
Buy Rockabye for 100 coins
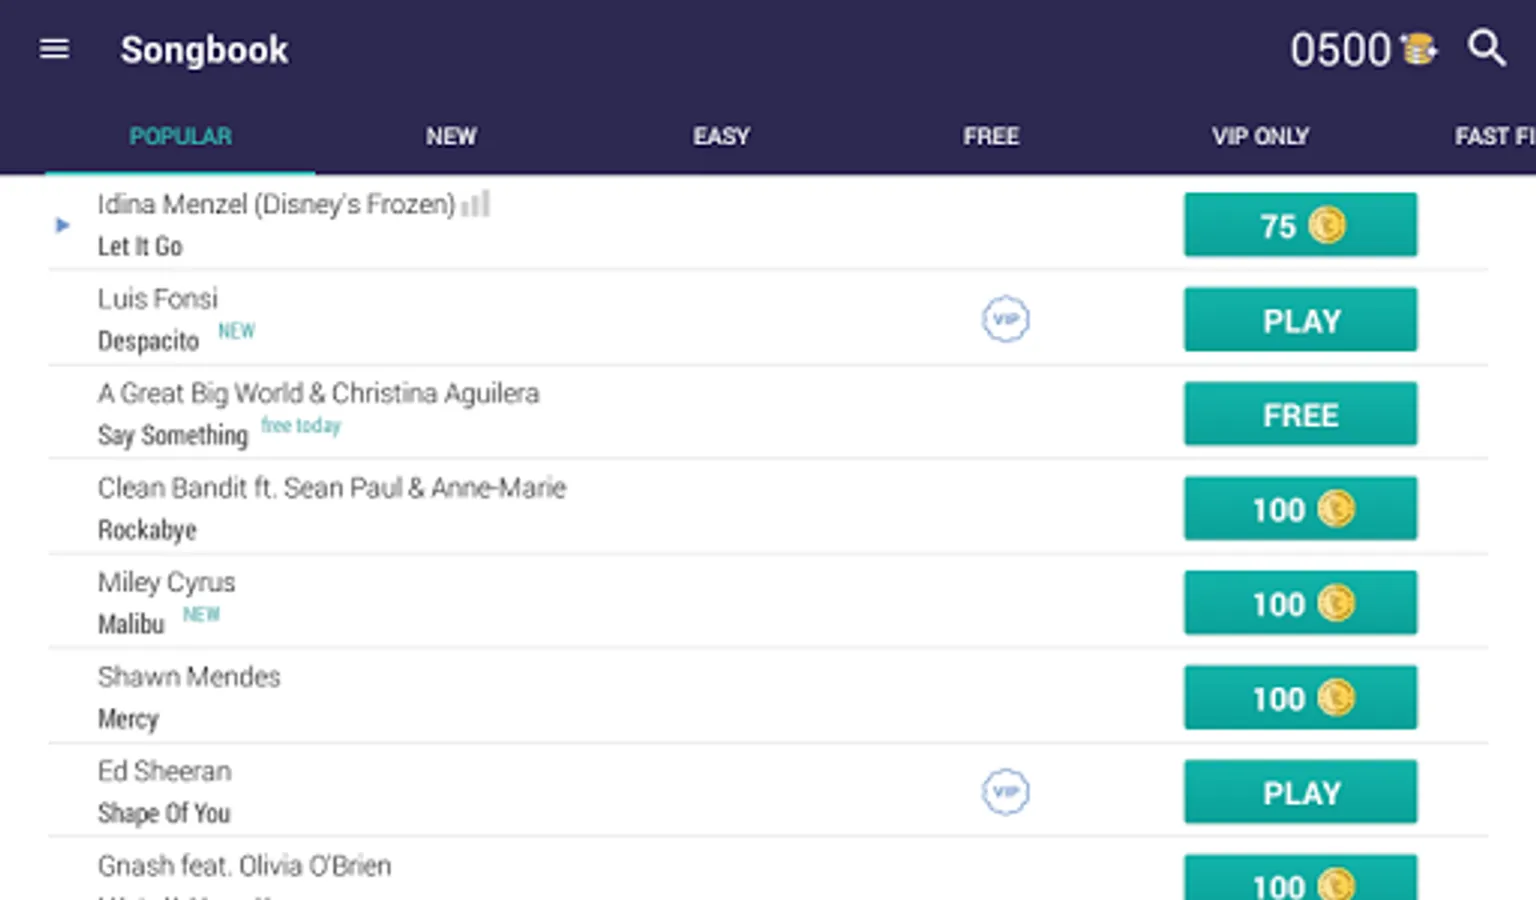click(1300, 508)
